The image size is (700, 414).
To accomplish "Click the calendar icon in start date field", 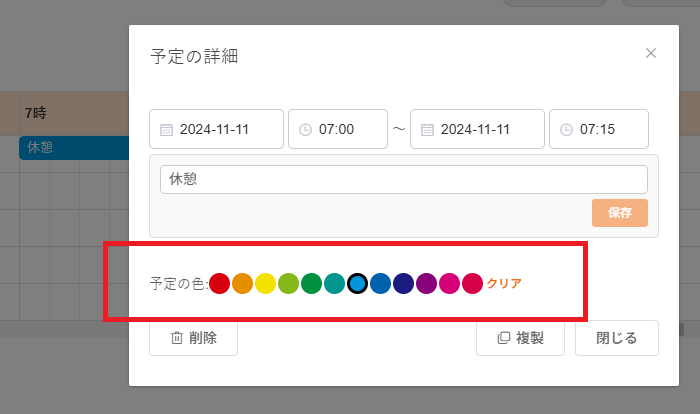I will tap(167, 130).
